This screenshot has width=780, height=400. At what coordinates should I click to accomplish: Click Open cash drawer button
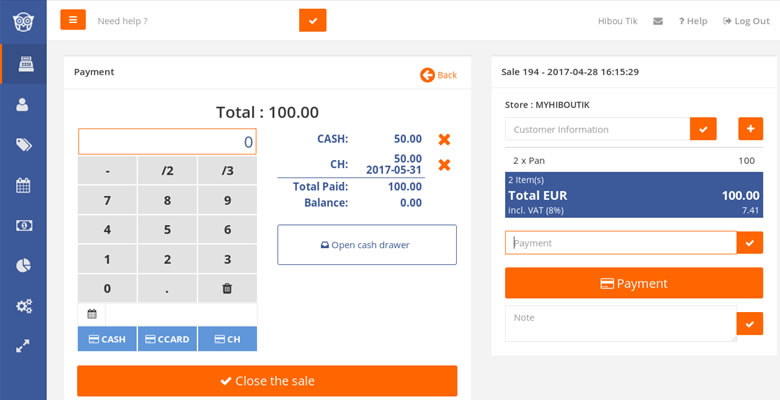[x=367, y=245]
